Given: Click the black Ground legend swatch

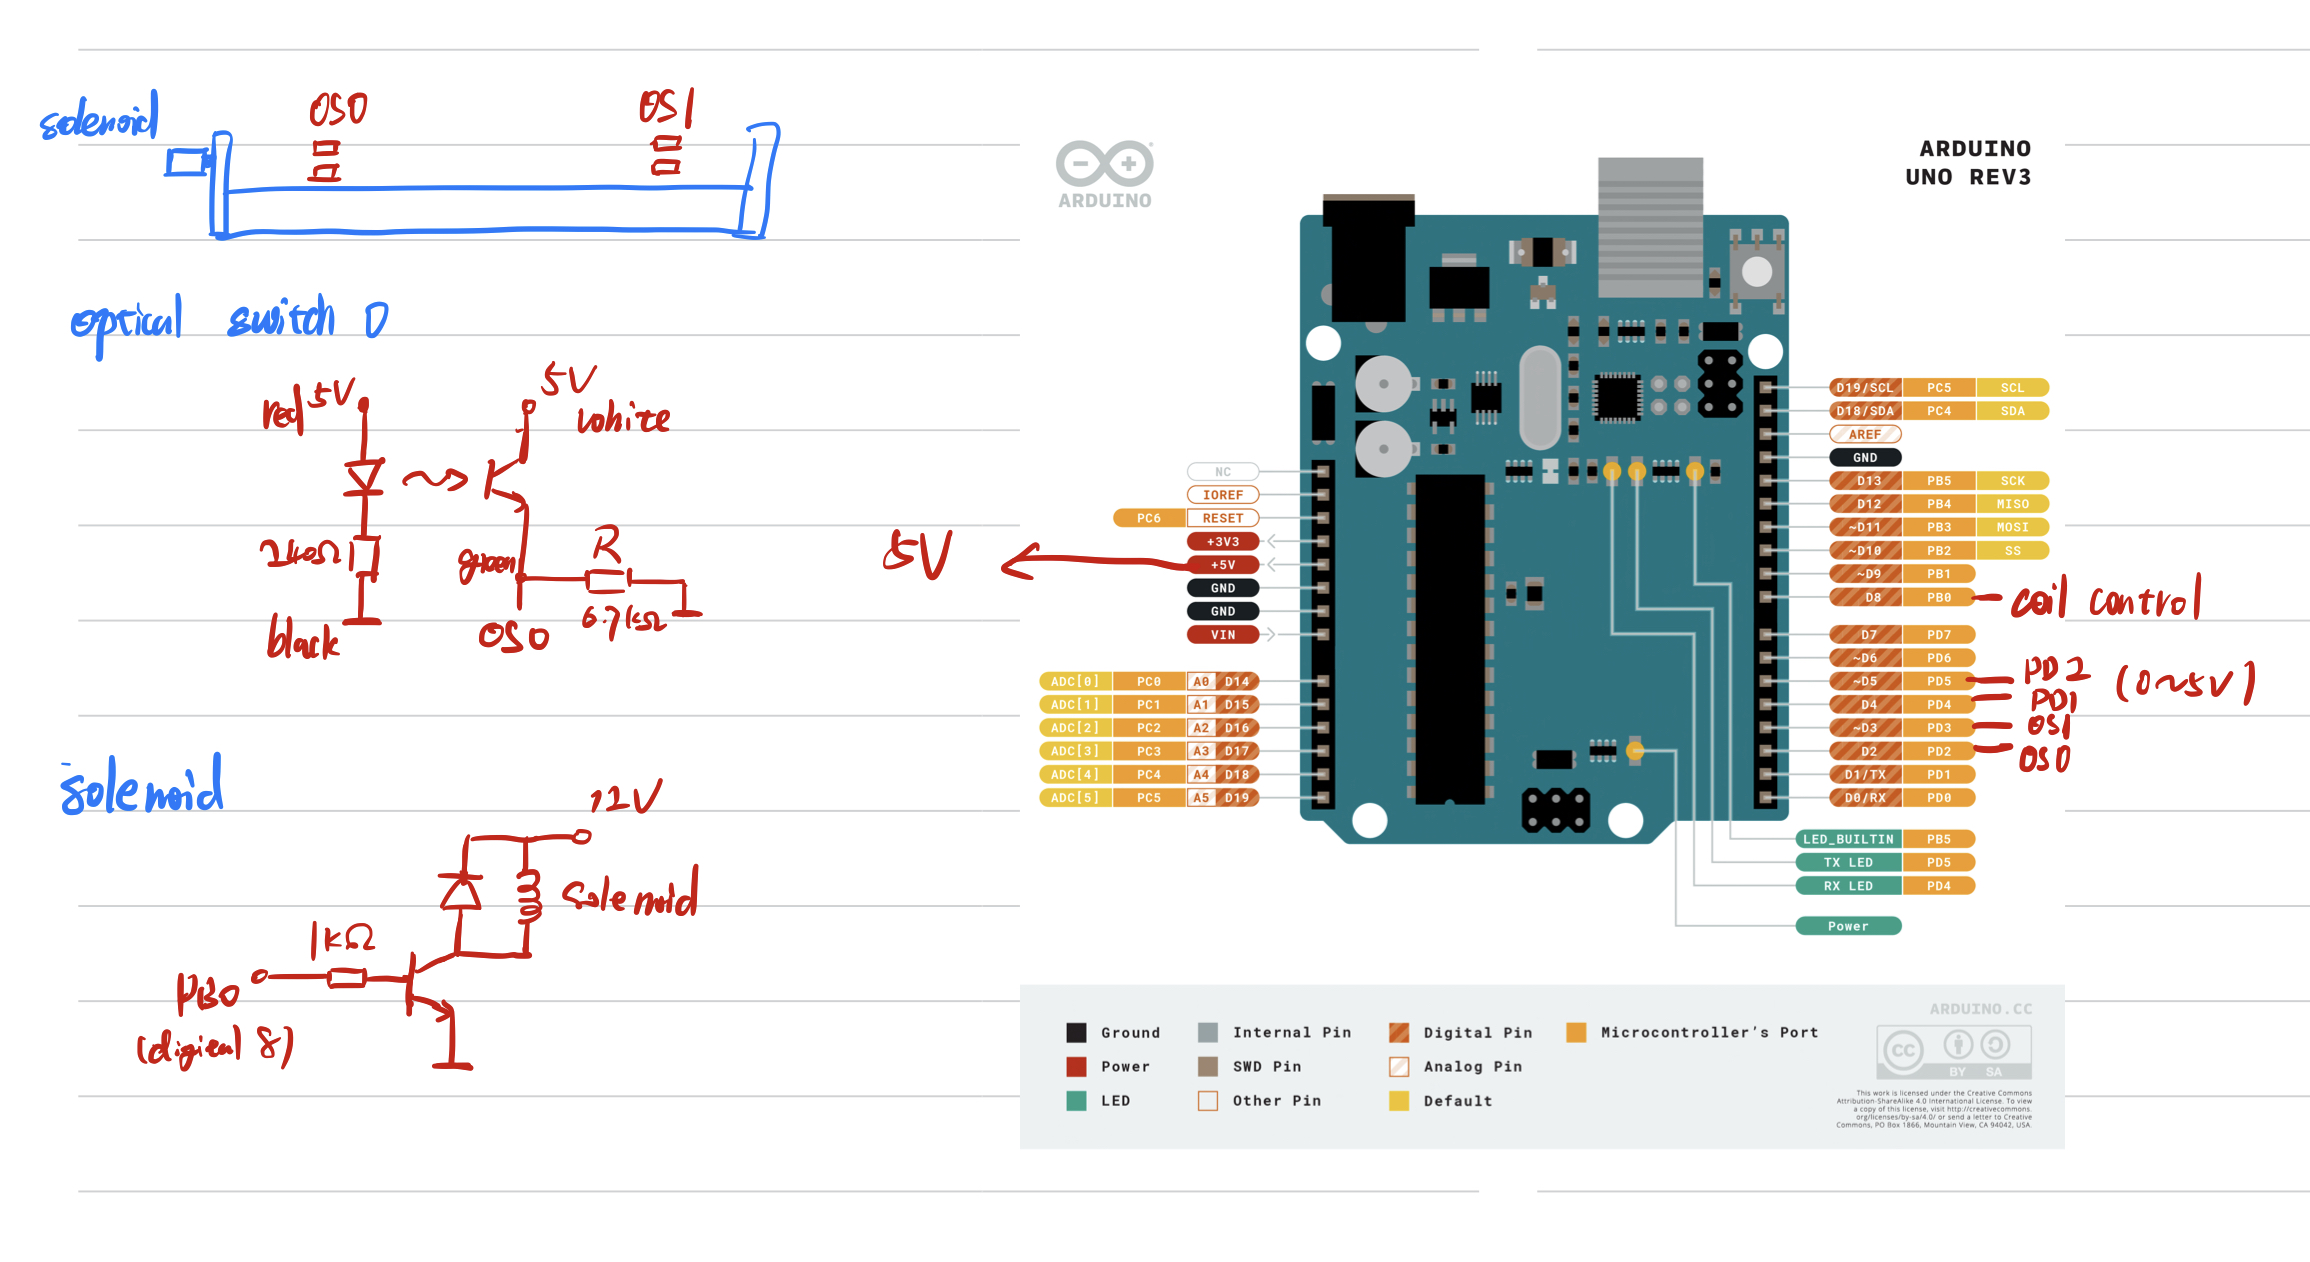Looking at the screenshot, I should (1076, 1033).
